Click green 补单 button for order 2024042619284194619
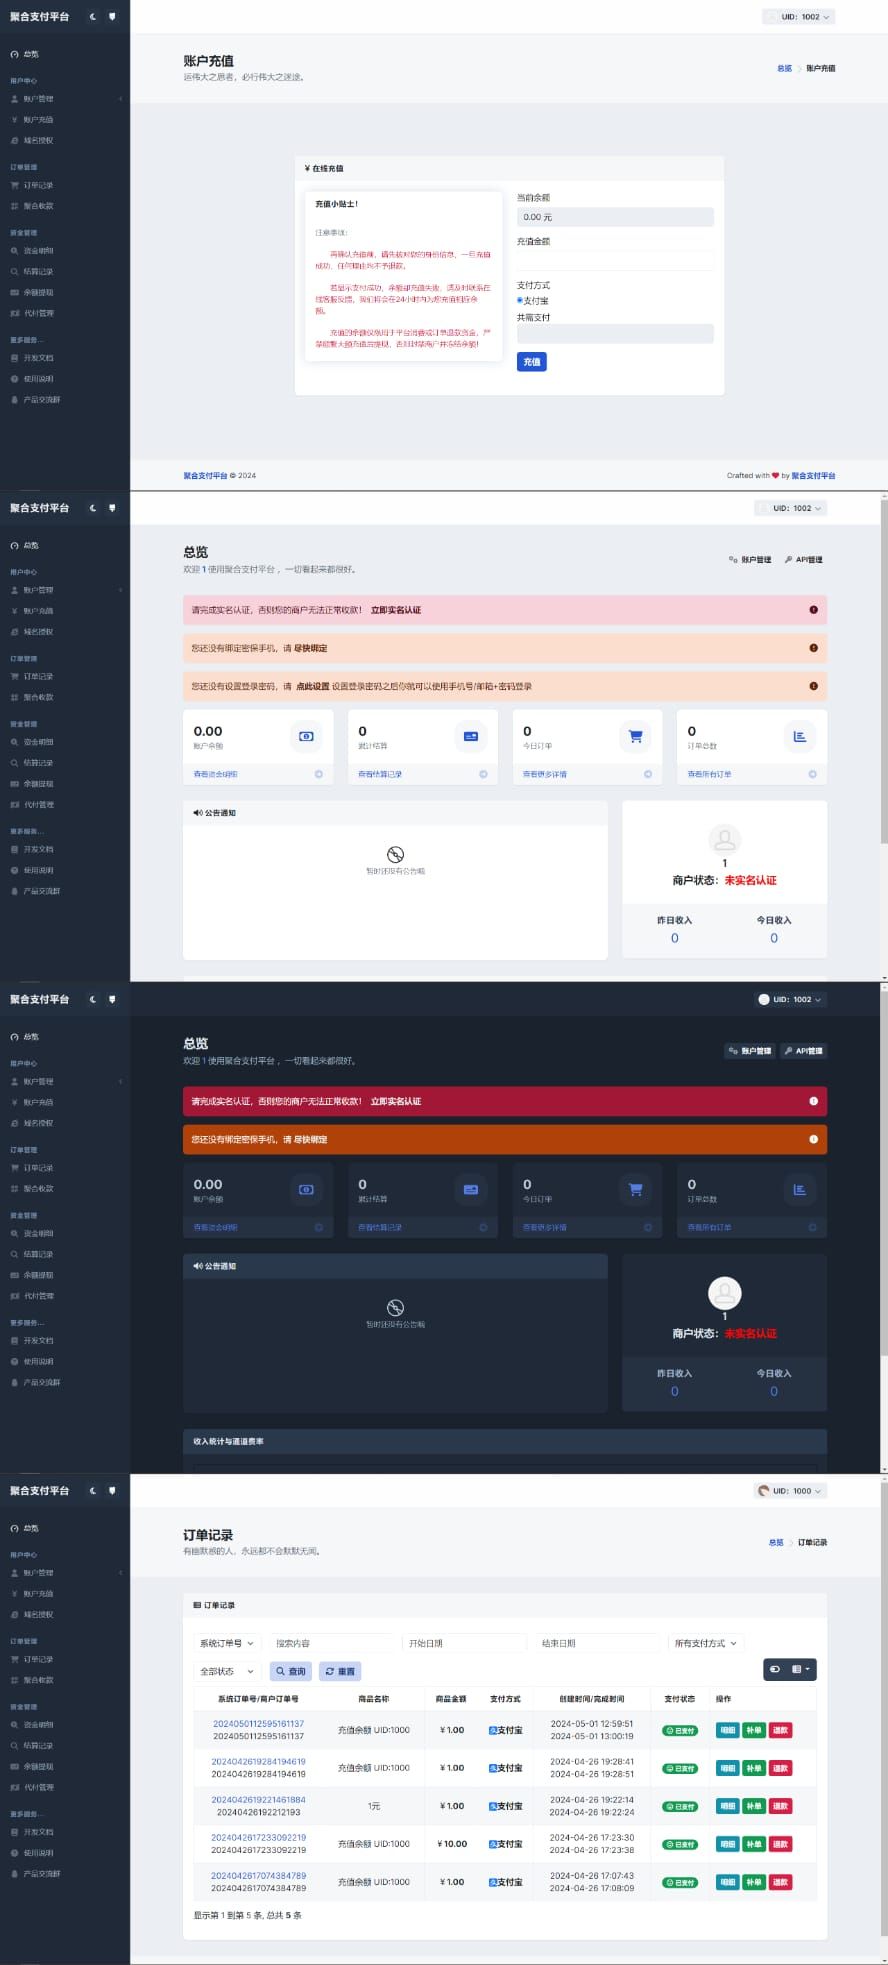Image resolution: width=888 pixels, height=1965 pixels. 754,1768
